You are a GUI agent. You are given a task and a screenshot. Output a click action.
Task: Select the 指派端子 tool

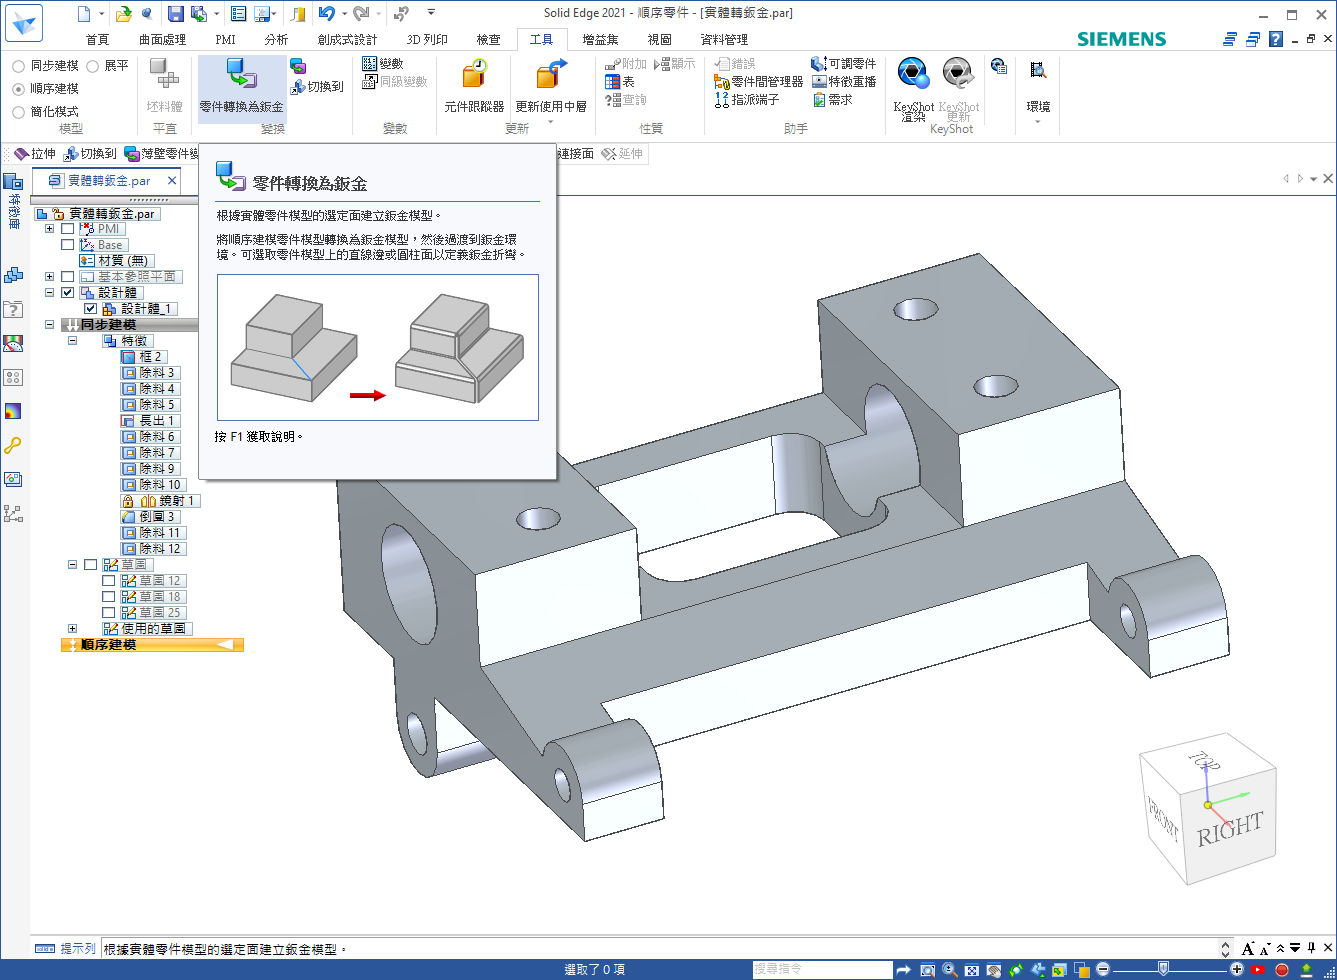(747, 100)
